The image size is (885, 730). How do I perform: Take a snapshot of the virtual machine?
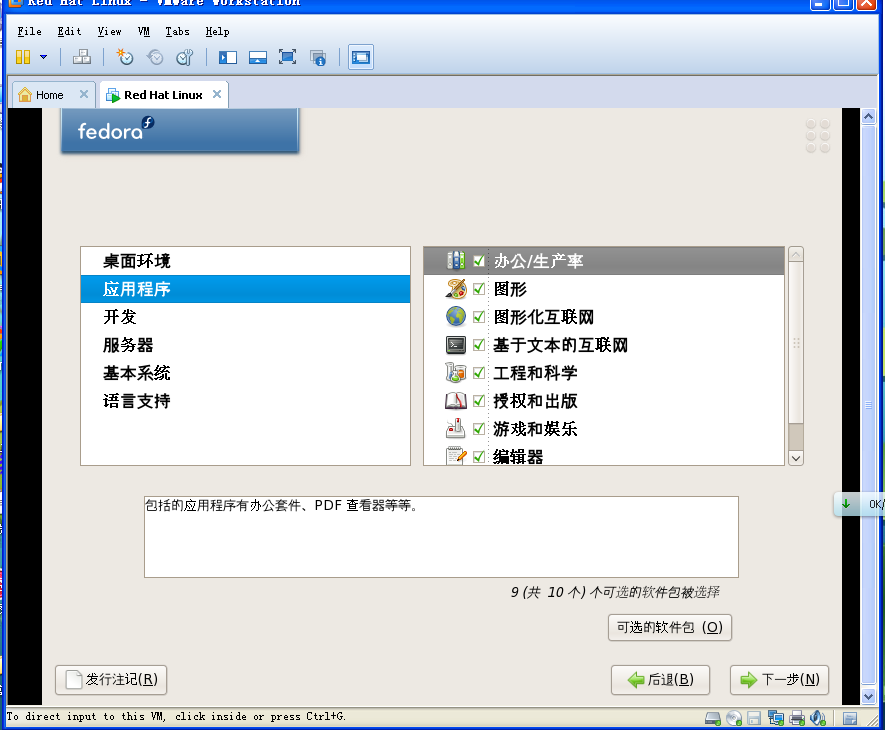(126, 57)
